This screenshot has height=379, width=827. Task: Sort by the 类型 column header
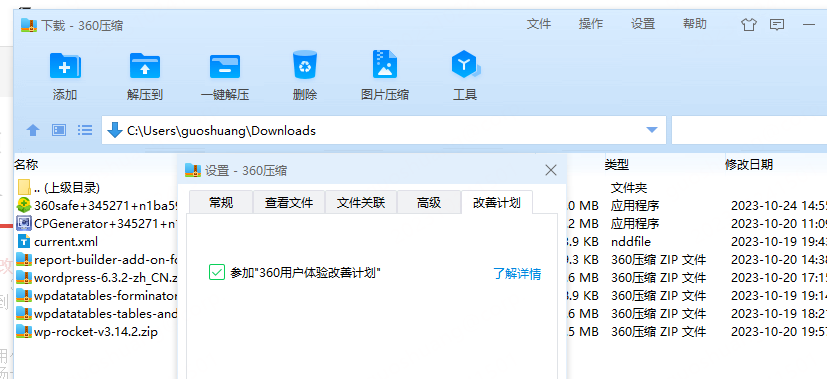[x=617, y=164]
